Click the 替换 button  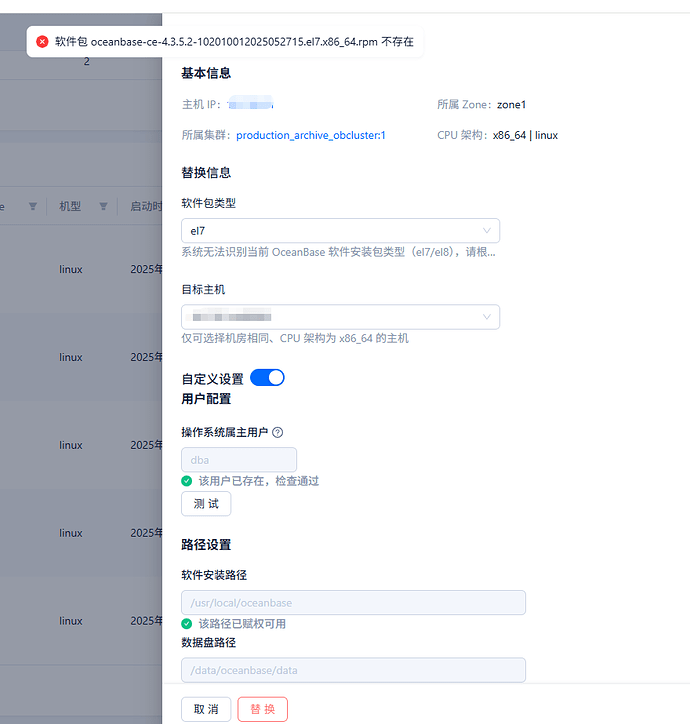[x=263, y=709]
